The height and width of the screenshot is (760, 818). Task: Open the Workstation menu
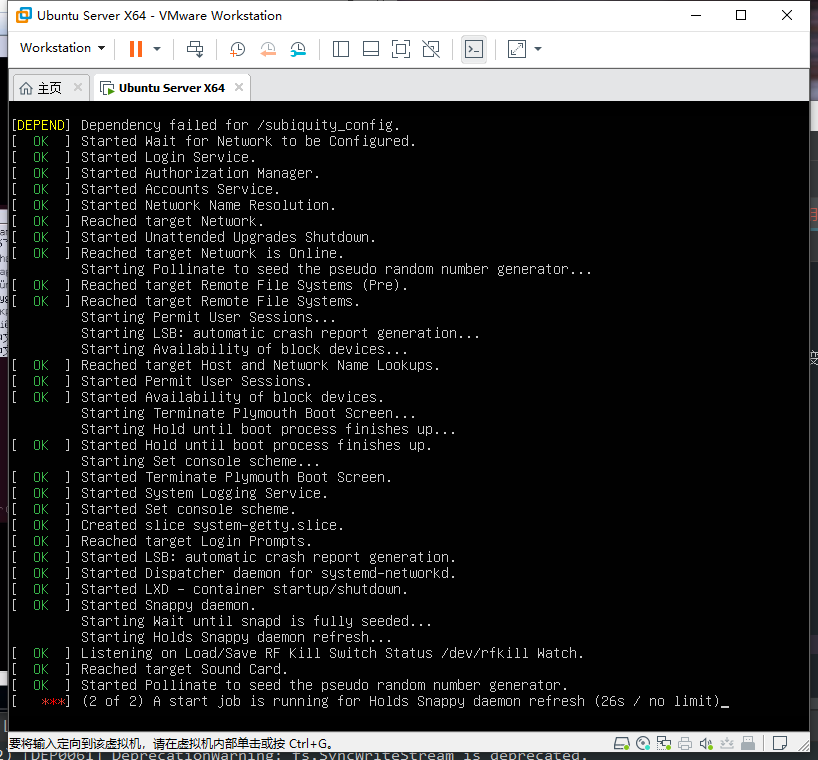(63, 48)
